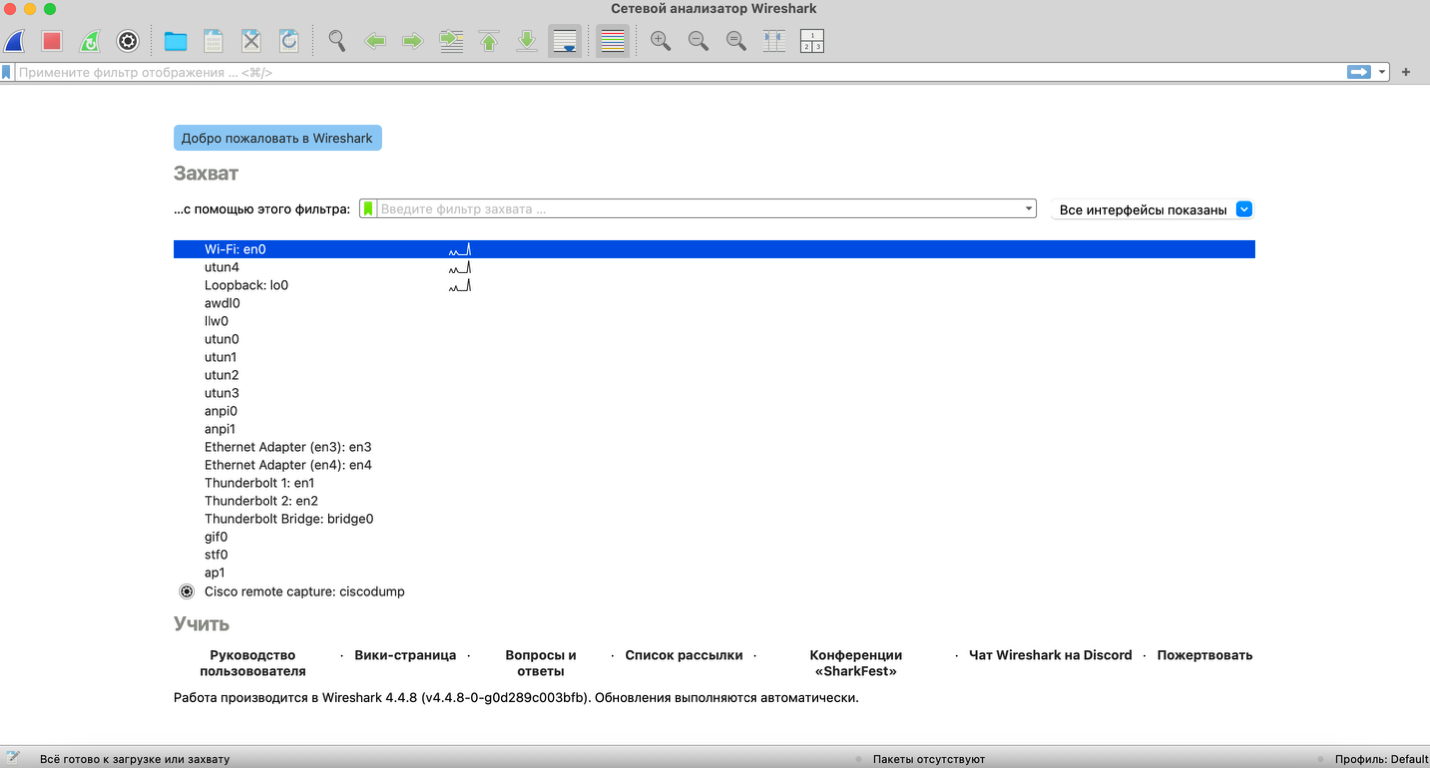Select Thunderbolt Bridge: bridge0 interface
Viewport: 1430px width, 768px height.
[x=288, y=519]
